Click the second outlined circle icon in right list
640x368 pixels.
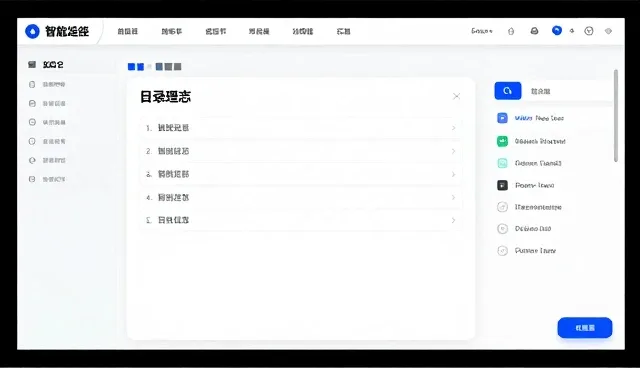coord(502,228)
